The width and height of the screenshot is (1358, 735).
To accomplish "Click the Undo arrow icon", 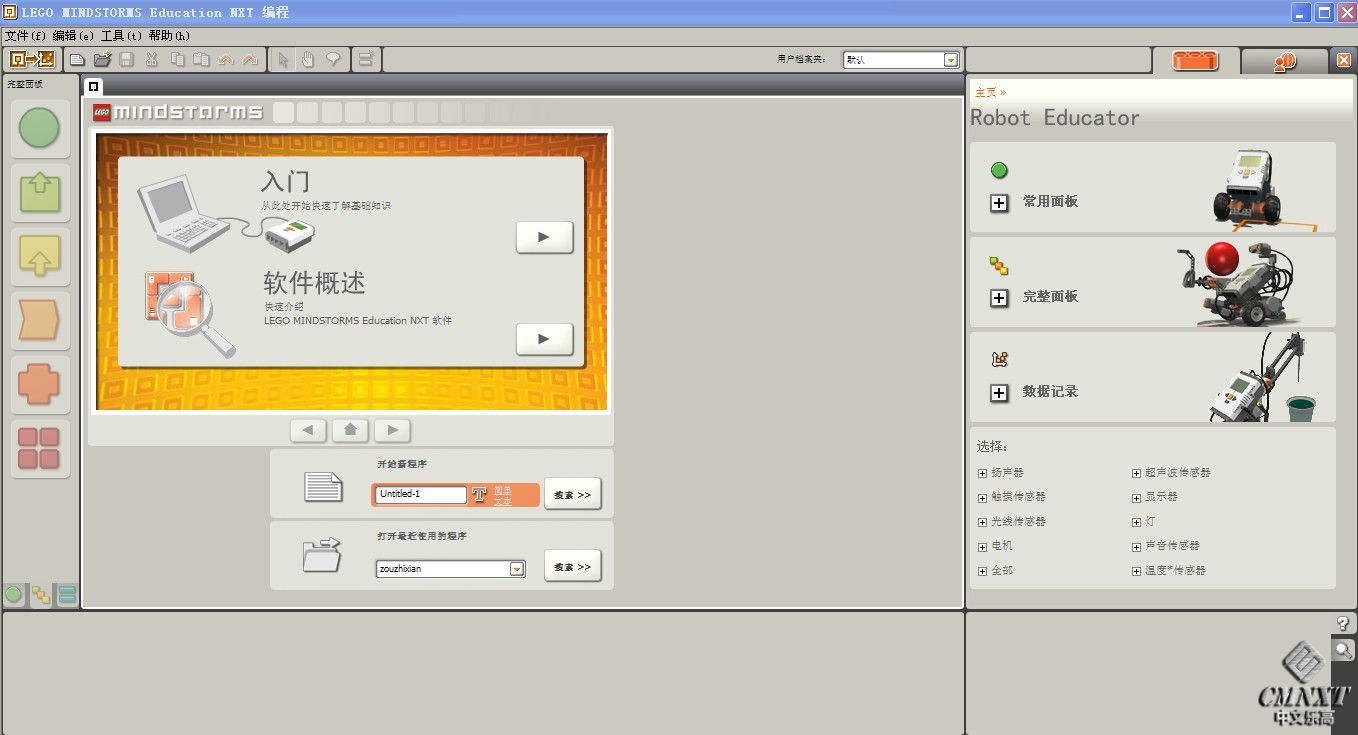I will click(x=226, y=60).
